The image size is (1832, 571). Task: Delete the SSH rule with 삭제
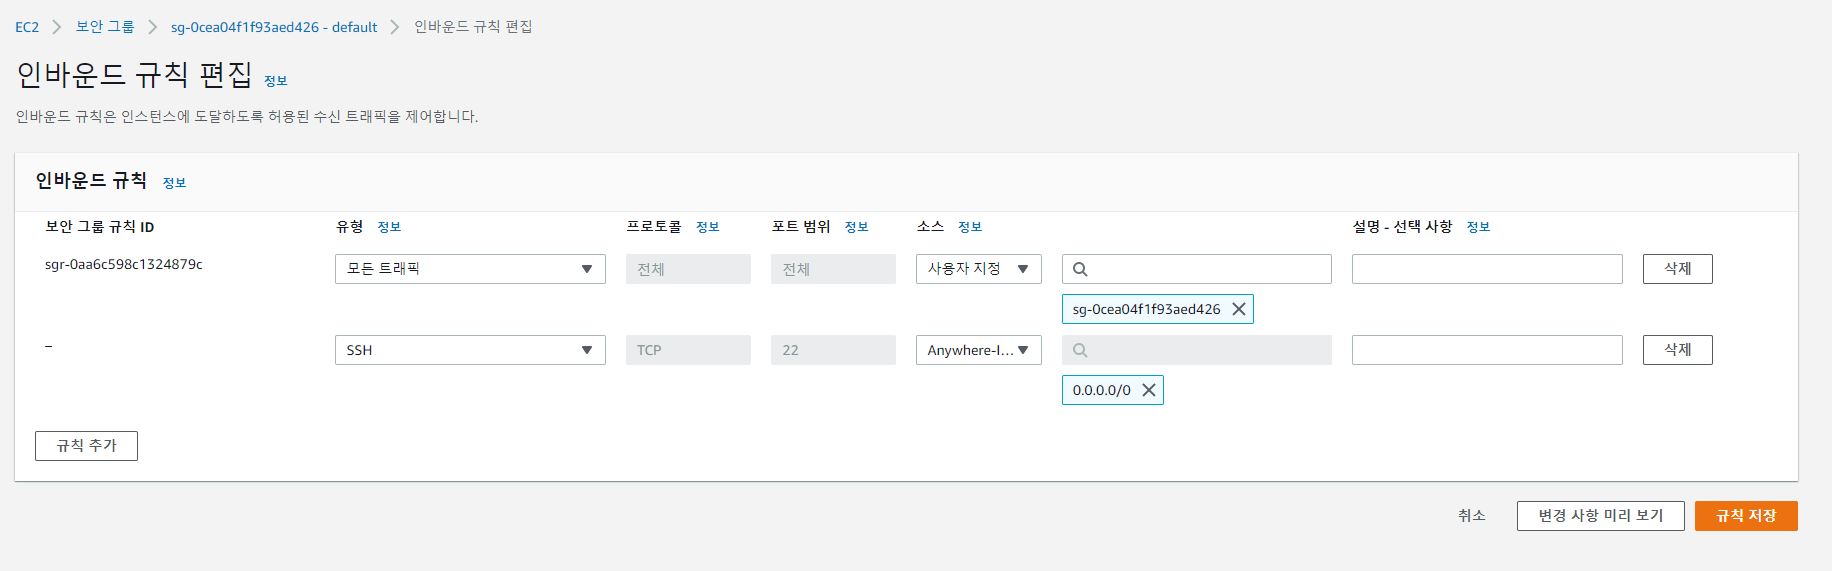(1677, 350)
